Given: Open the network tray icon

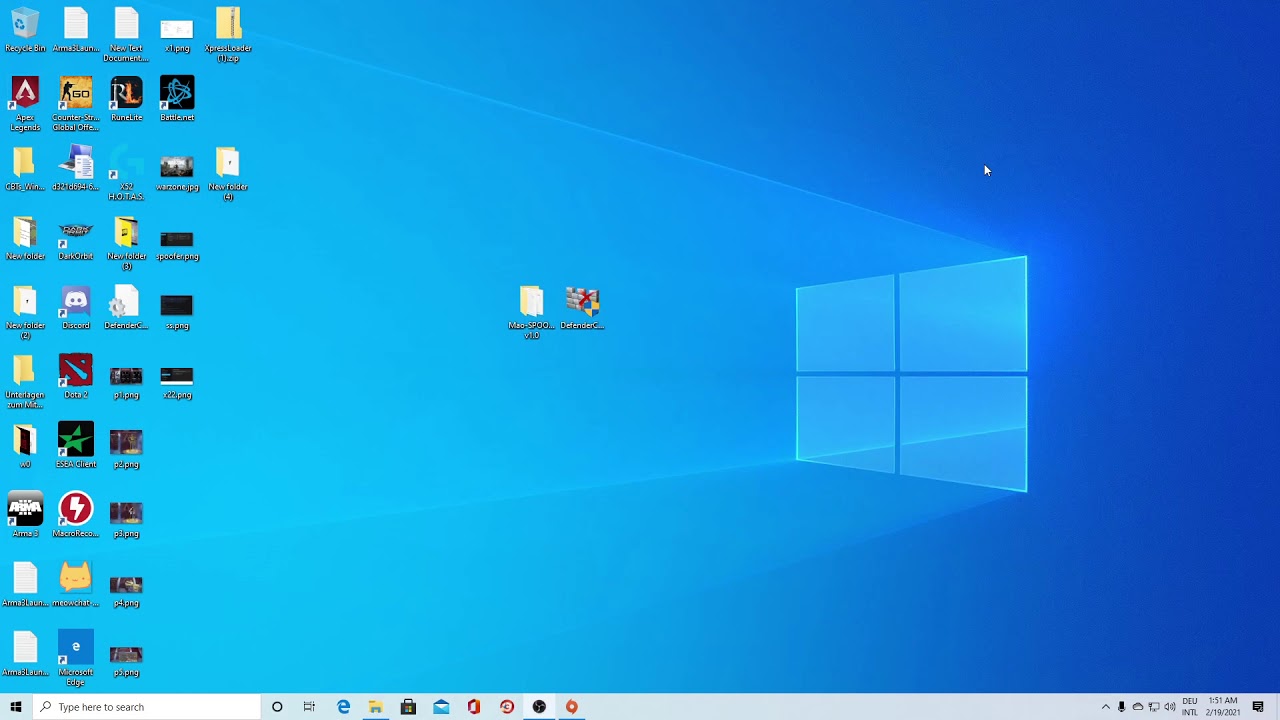Looking at the screenshot, I should pyautogui.click(x=1153, y=707).
